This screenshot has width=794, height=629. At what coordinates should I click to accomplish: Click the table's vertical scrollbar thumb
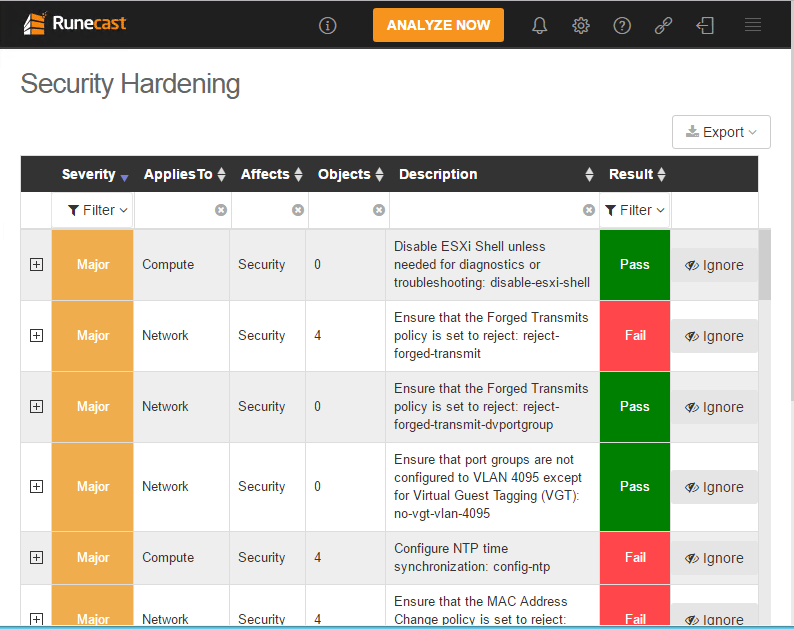pos(764,265)
